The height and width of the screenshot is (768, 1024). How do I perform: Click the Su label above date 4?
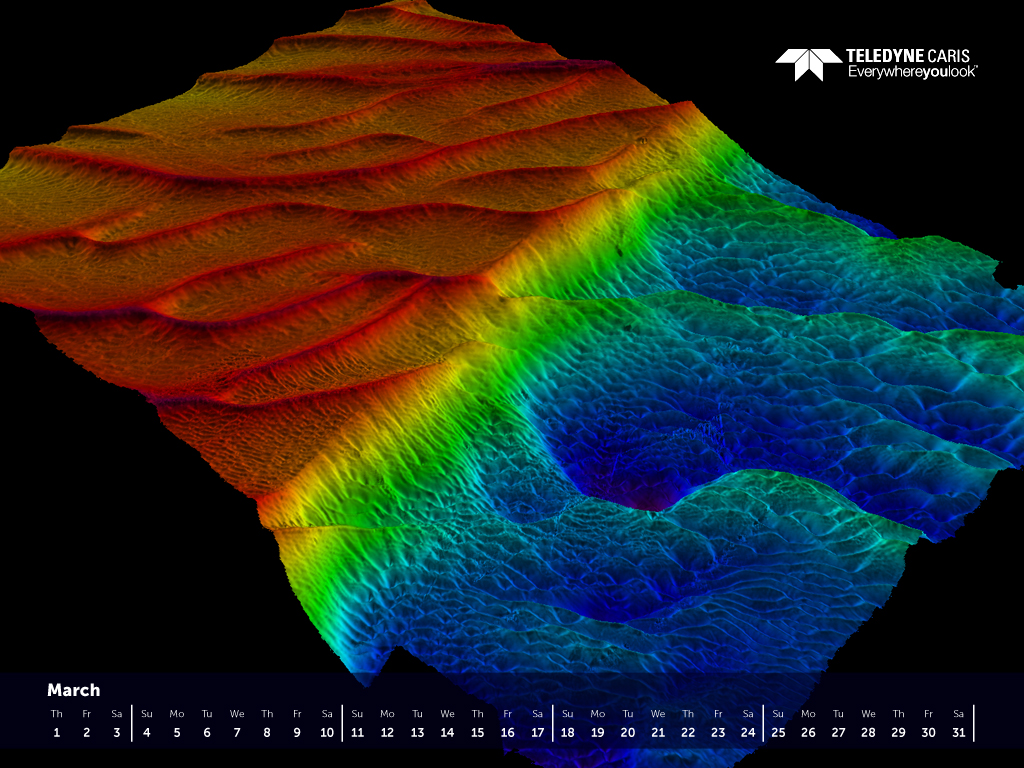(x=147, y=714)
